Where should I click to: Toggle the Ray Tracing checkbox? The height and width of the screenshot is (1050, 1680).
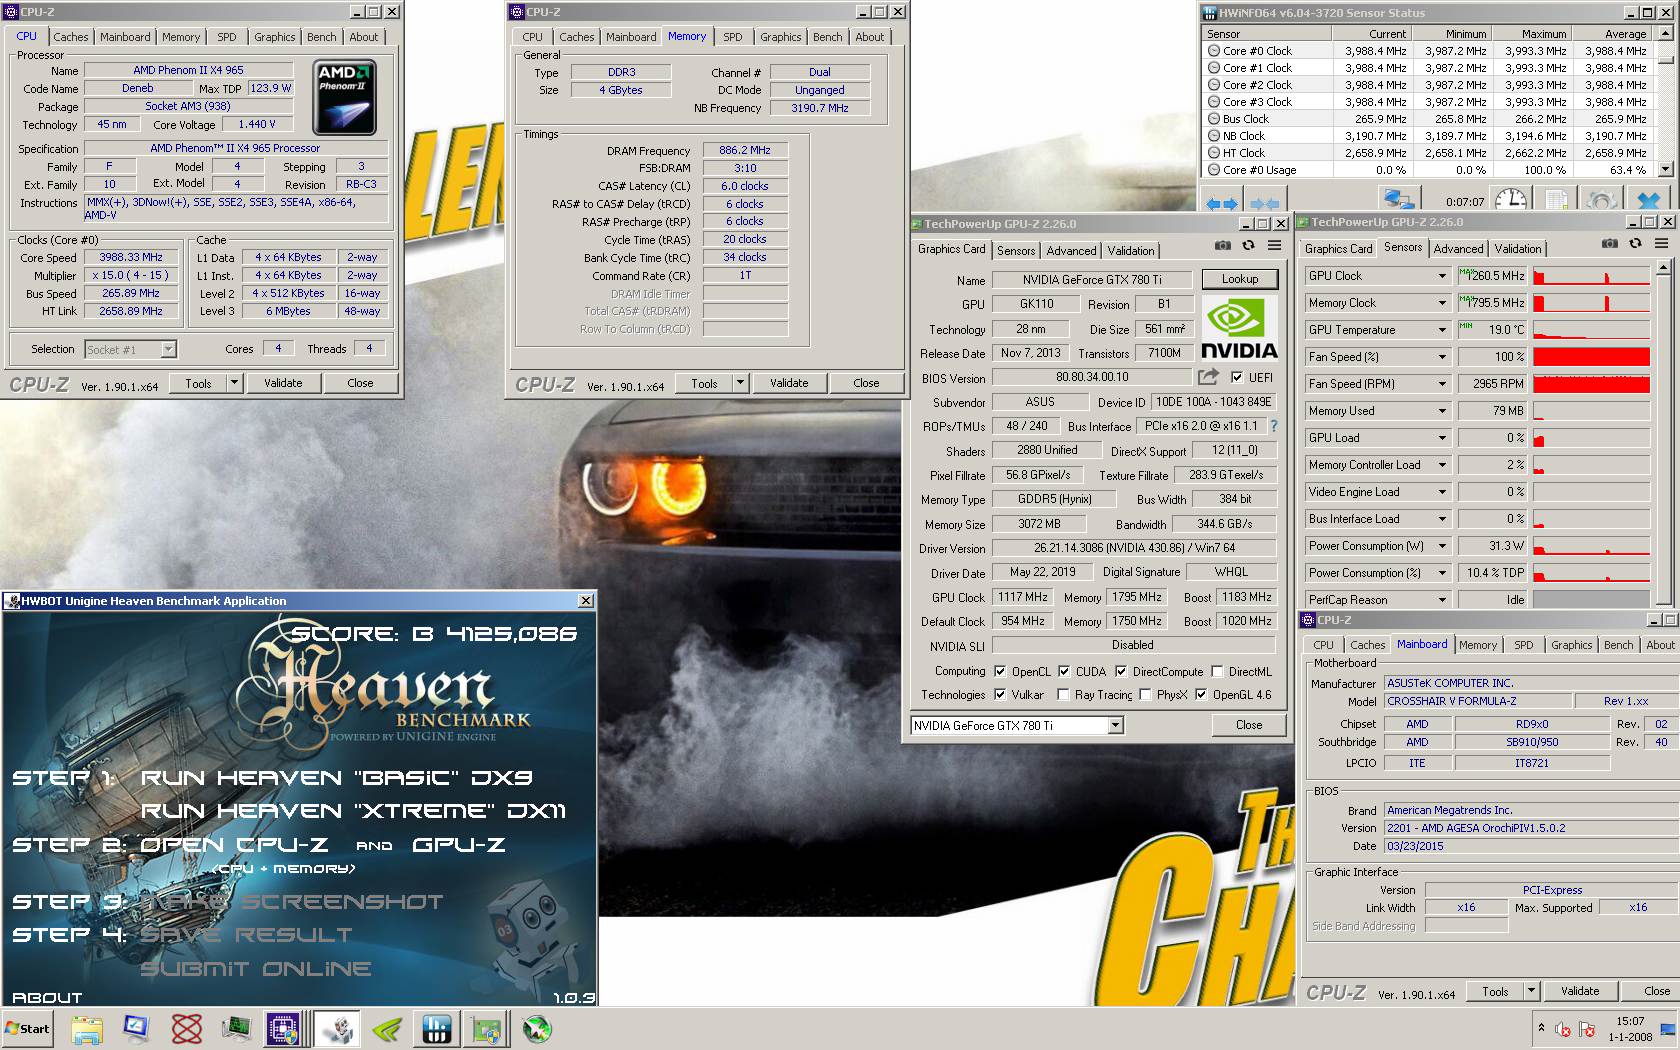(x=1063, y=695)
